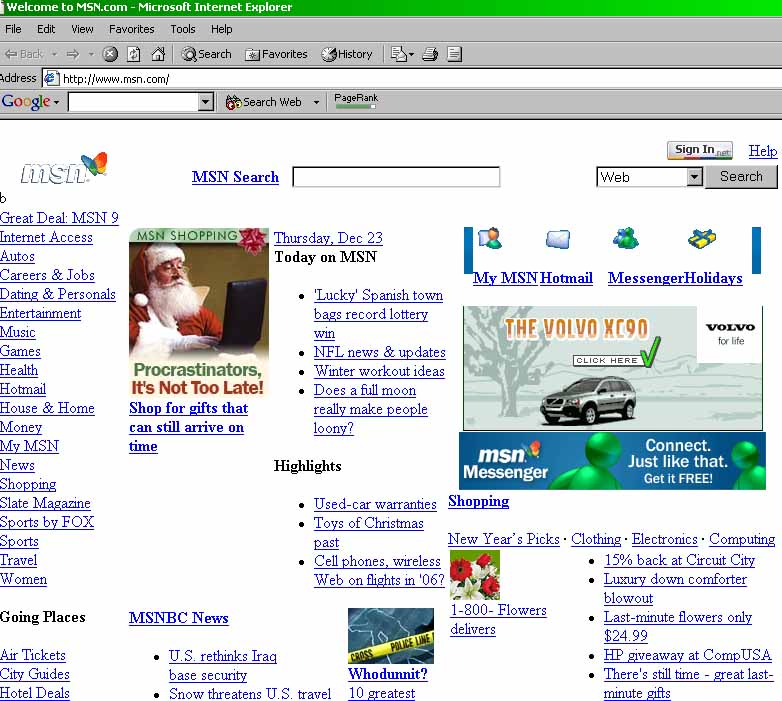Screen dimensions: 782x701
Task: Open the Used-car warranties link
Action: tap(375, 504)
